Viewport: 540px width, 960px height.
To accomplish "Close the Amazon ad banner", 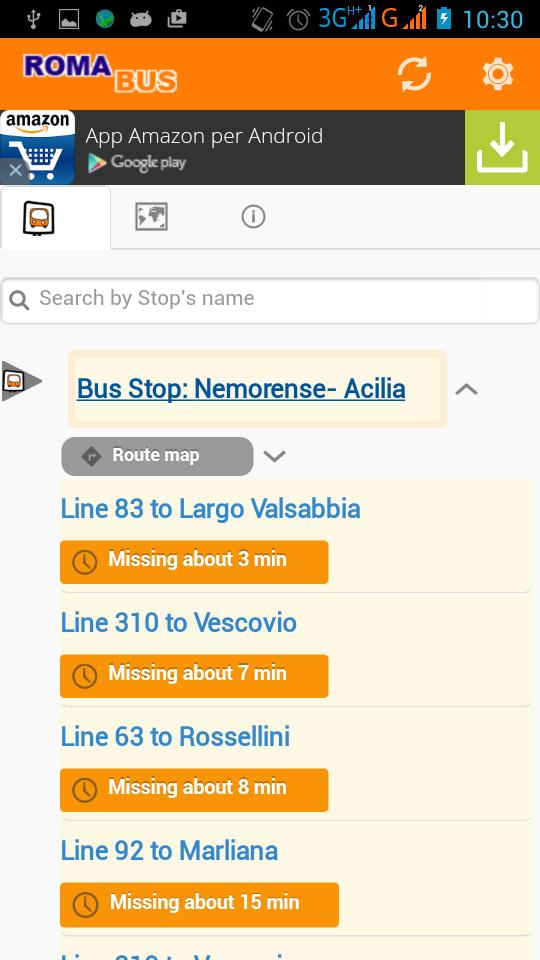I will point(15,170).
